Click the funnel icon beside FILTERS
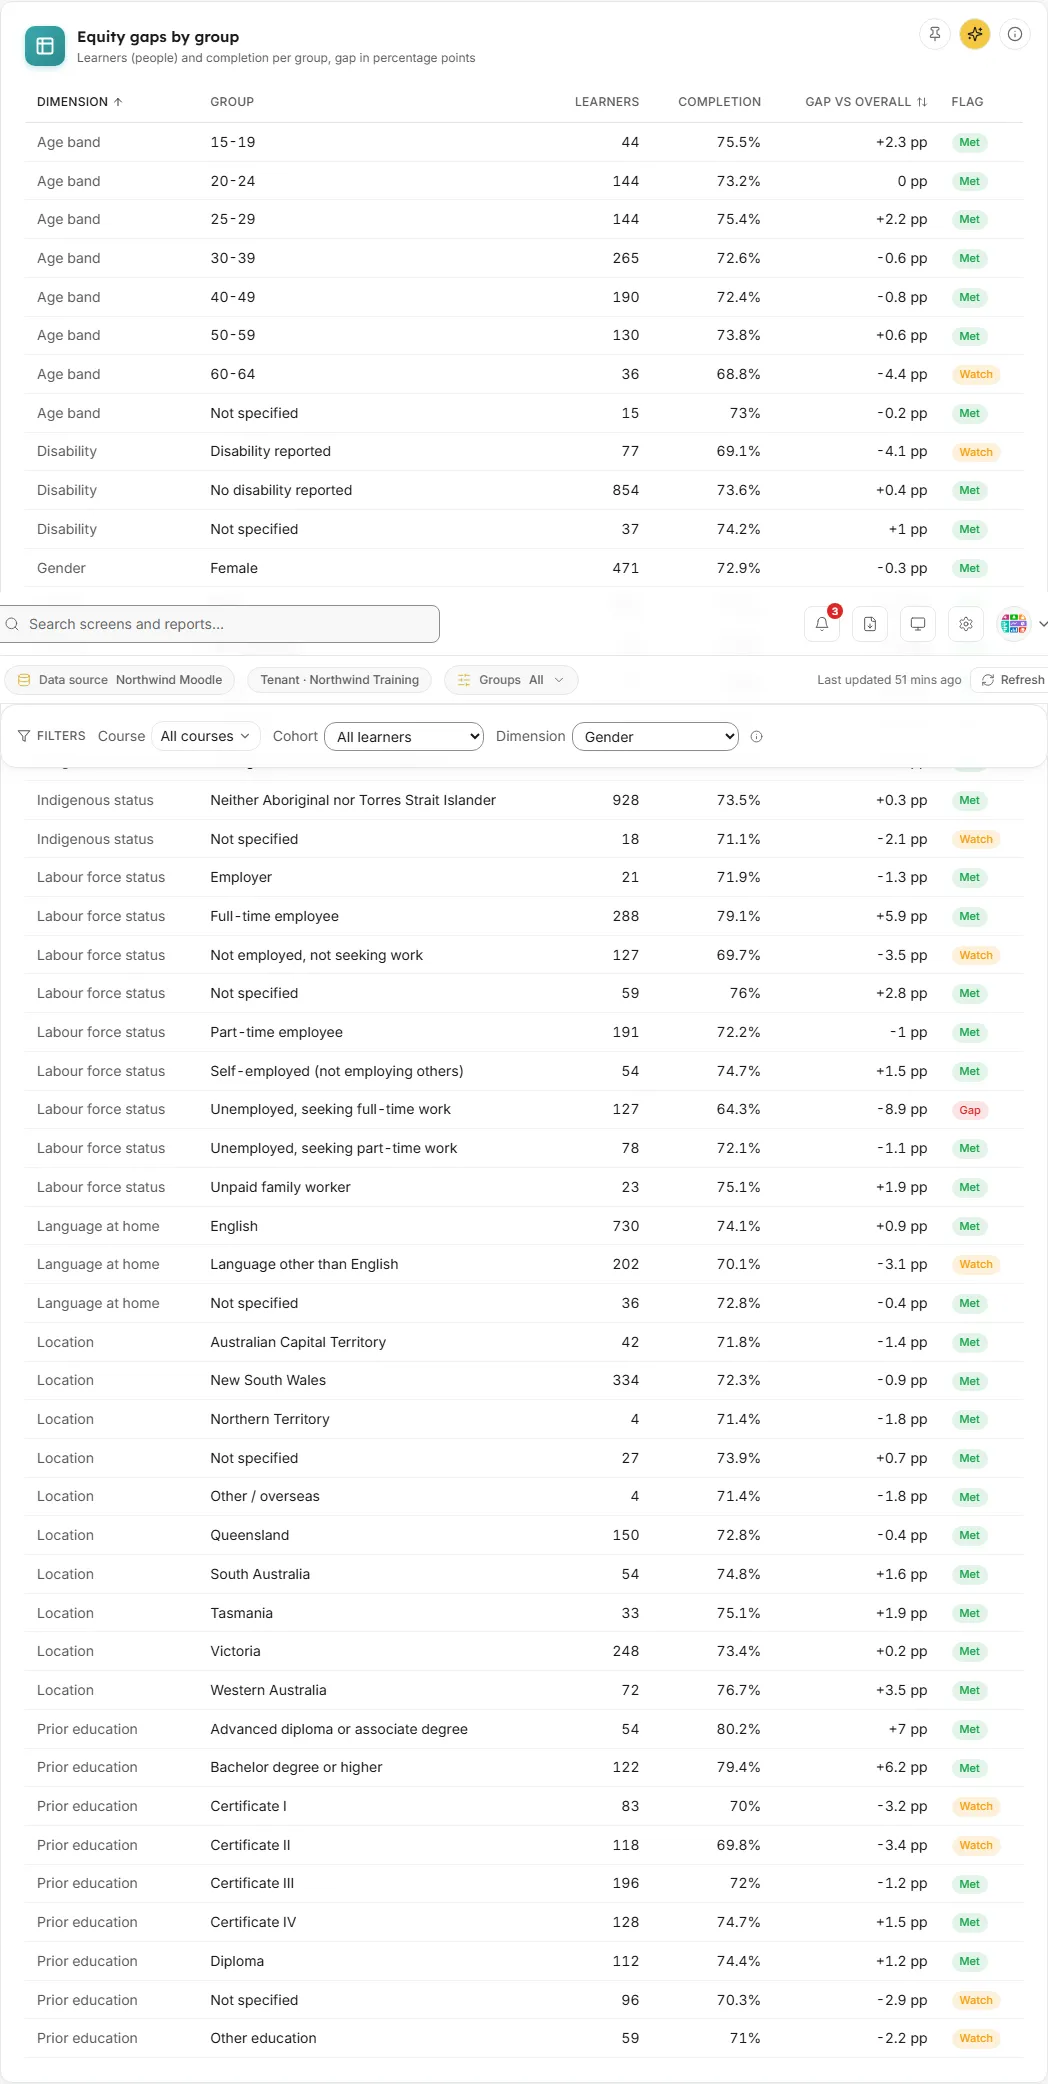 [24, 736]
